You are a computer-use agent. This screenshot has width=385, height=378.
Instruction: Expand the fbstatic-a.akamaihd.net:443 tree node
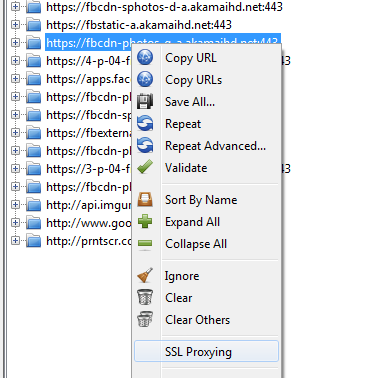click(x=15, y=25)
